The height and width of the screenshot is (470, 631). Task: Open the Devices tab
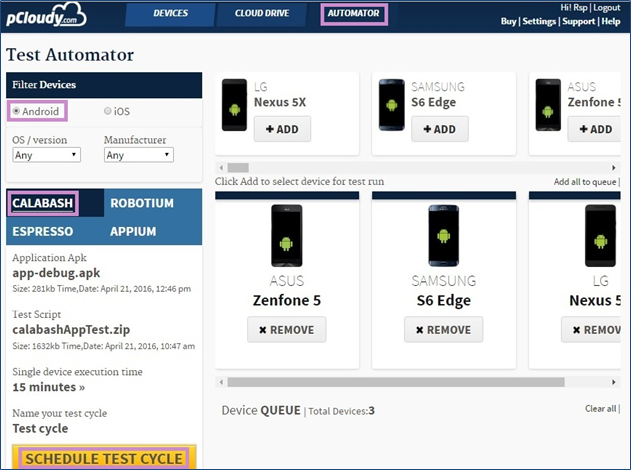pos(170,13)
